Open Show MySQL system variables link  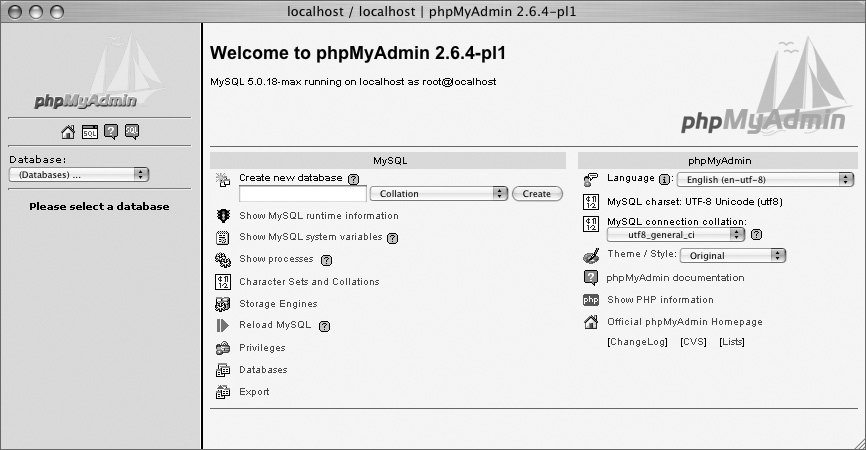click(310, 237)
